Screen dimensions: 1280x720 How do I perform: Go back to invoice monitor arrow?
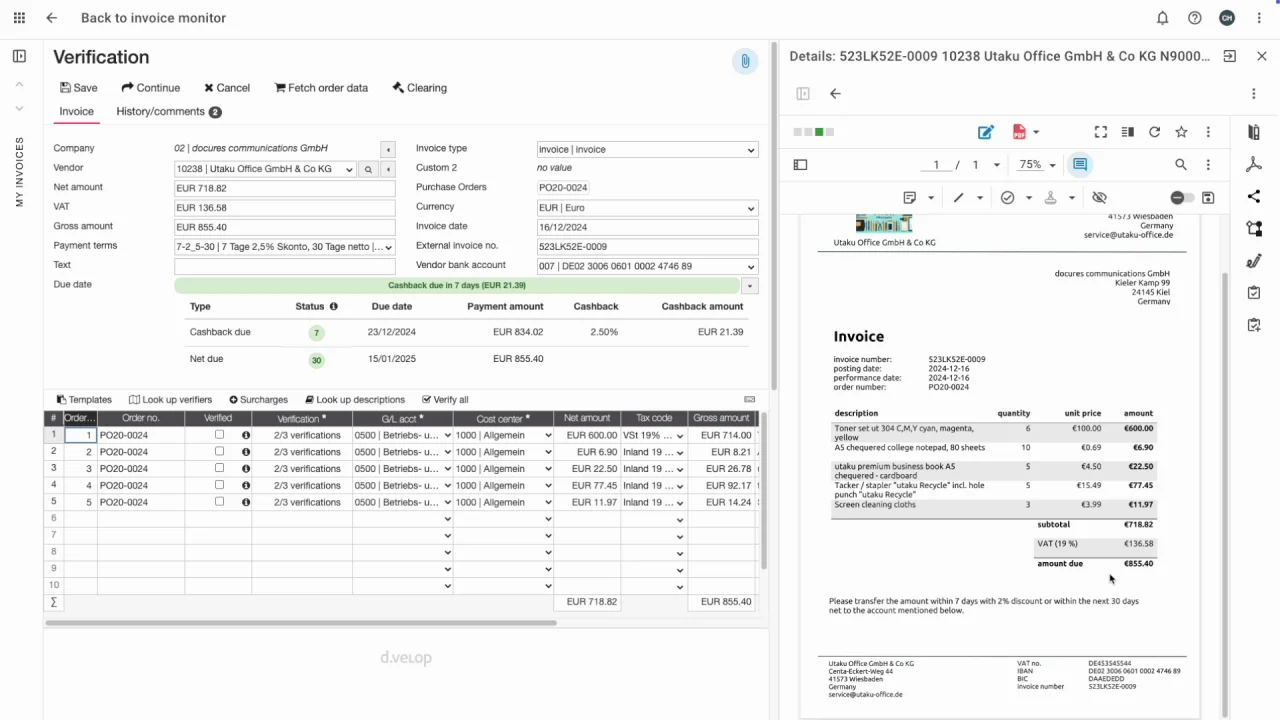pyautogui.click(x=52, y=18)
